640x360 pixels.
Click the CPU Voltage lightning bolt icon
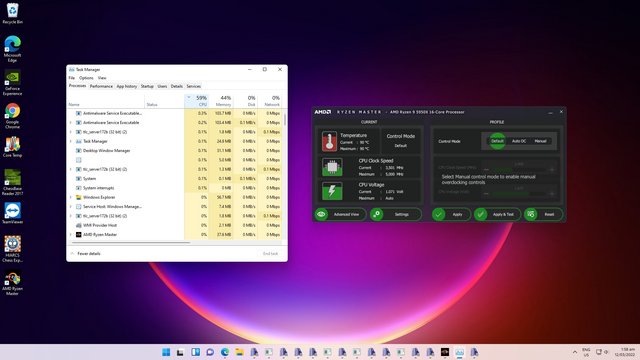[332, 191]
